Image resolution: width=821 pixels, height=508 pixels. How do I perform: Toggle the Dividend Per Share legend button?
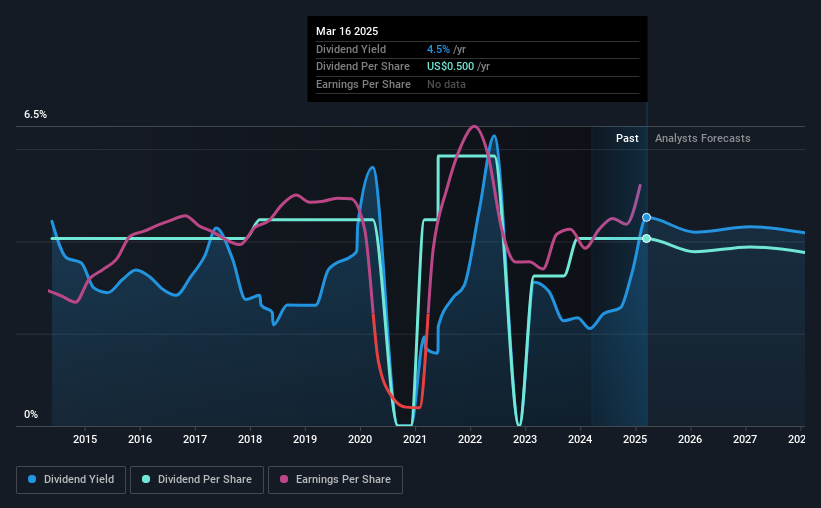(x=197, y=480)
